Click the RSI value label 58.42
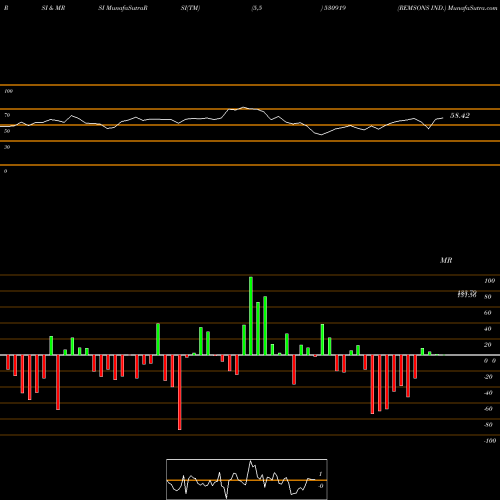This screenshot has height=500, width=500. point(460,116)
